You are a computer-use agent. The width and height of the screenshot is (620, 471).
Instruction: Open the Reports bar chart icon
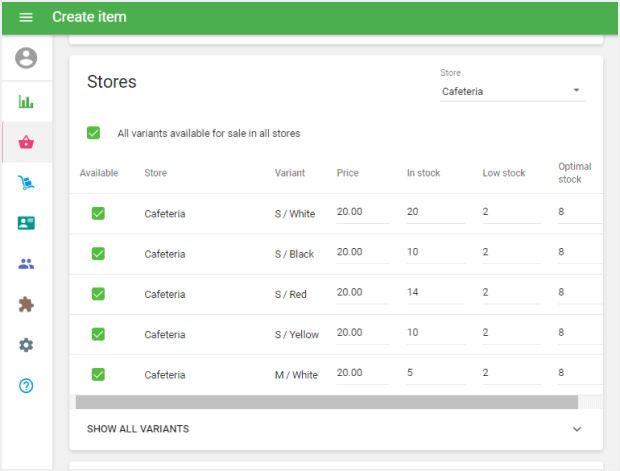[26, 102]
